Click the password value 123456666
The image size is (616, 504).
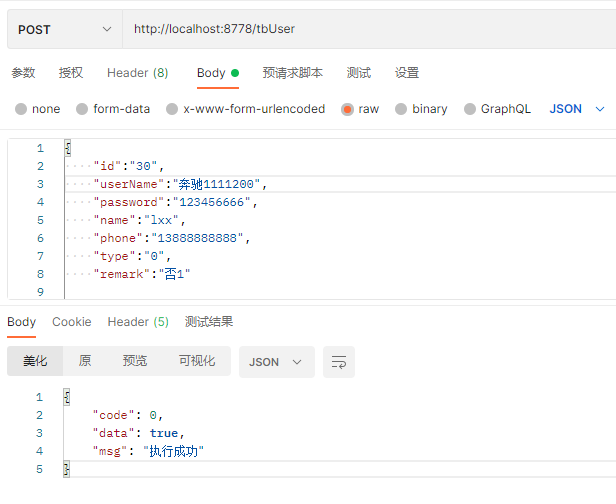(211, 202)
